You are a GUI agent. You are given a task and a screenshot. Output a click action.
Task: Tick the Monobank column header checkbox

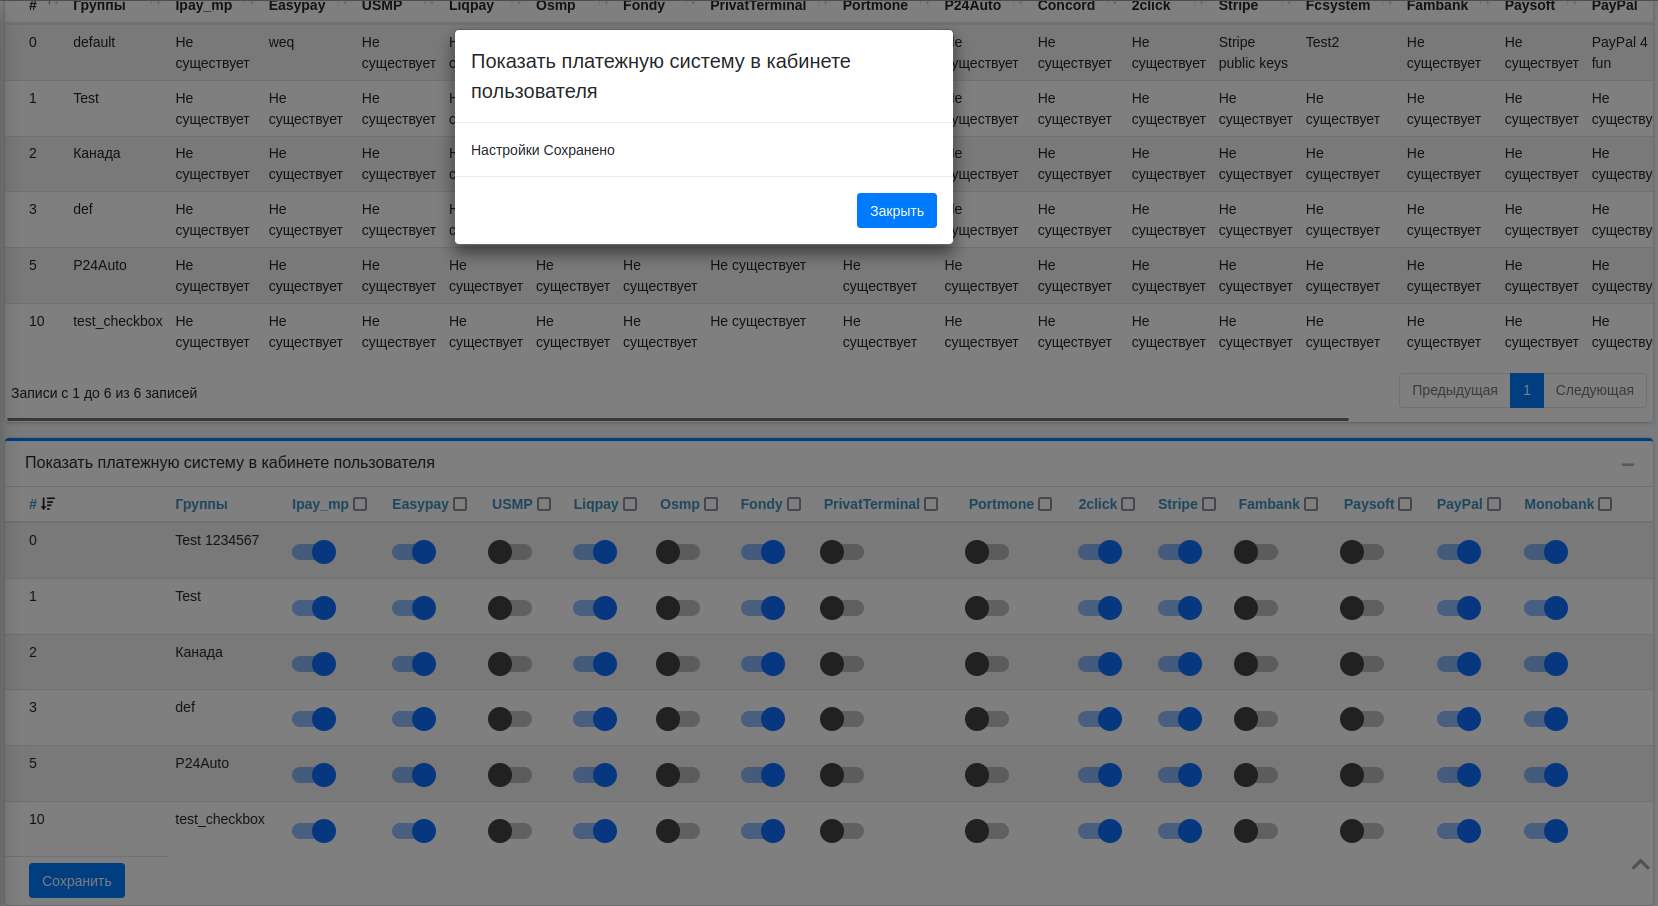click(x=1605, y=504)
